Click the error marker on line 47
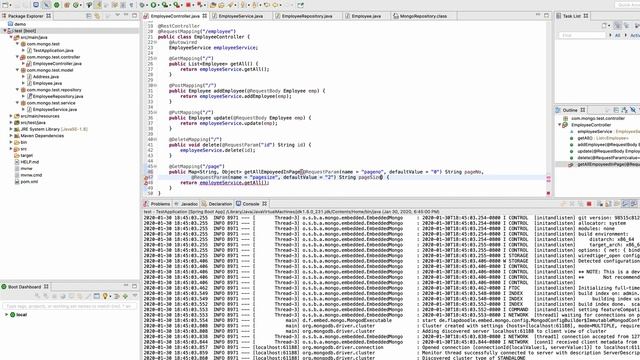The width and height of the screenshot is (640, 360). click(146, 178)
